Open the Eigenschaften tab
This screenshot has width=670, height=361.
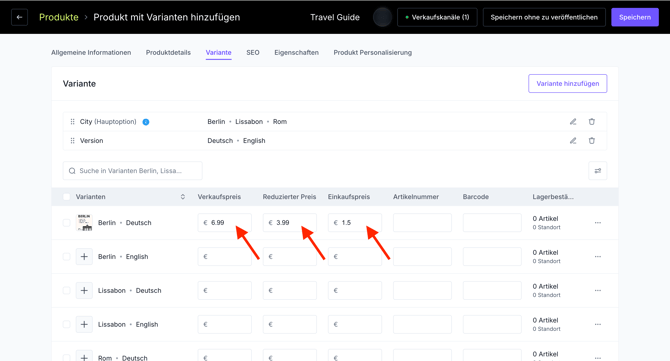pyautogui.click(x=297, y=53)
